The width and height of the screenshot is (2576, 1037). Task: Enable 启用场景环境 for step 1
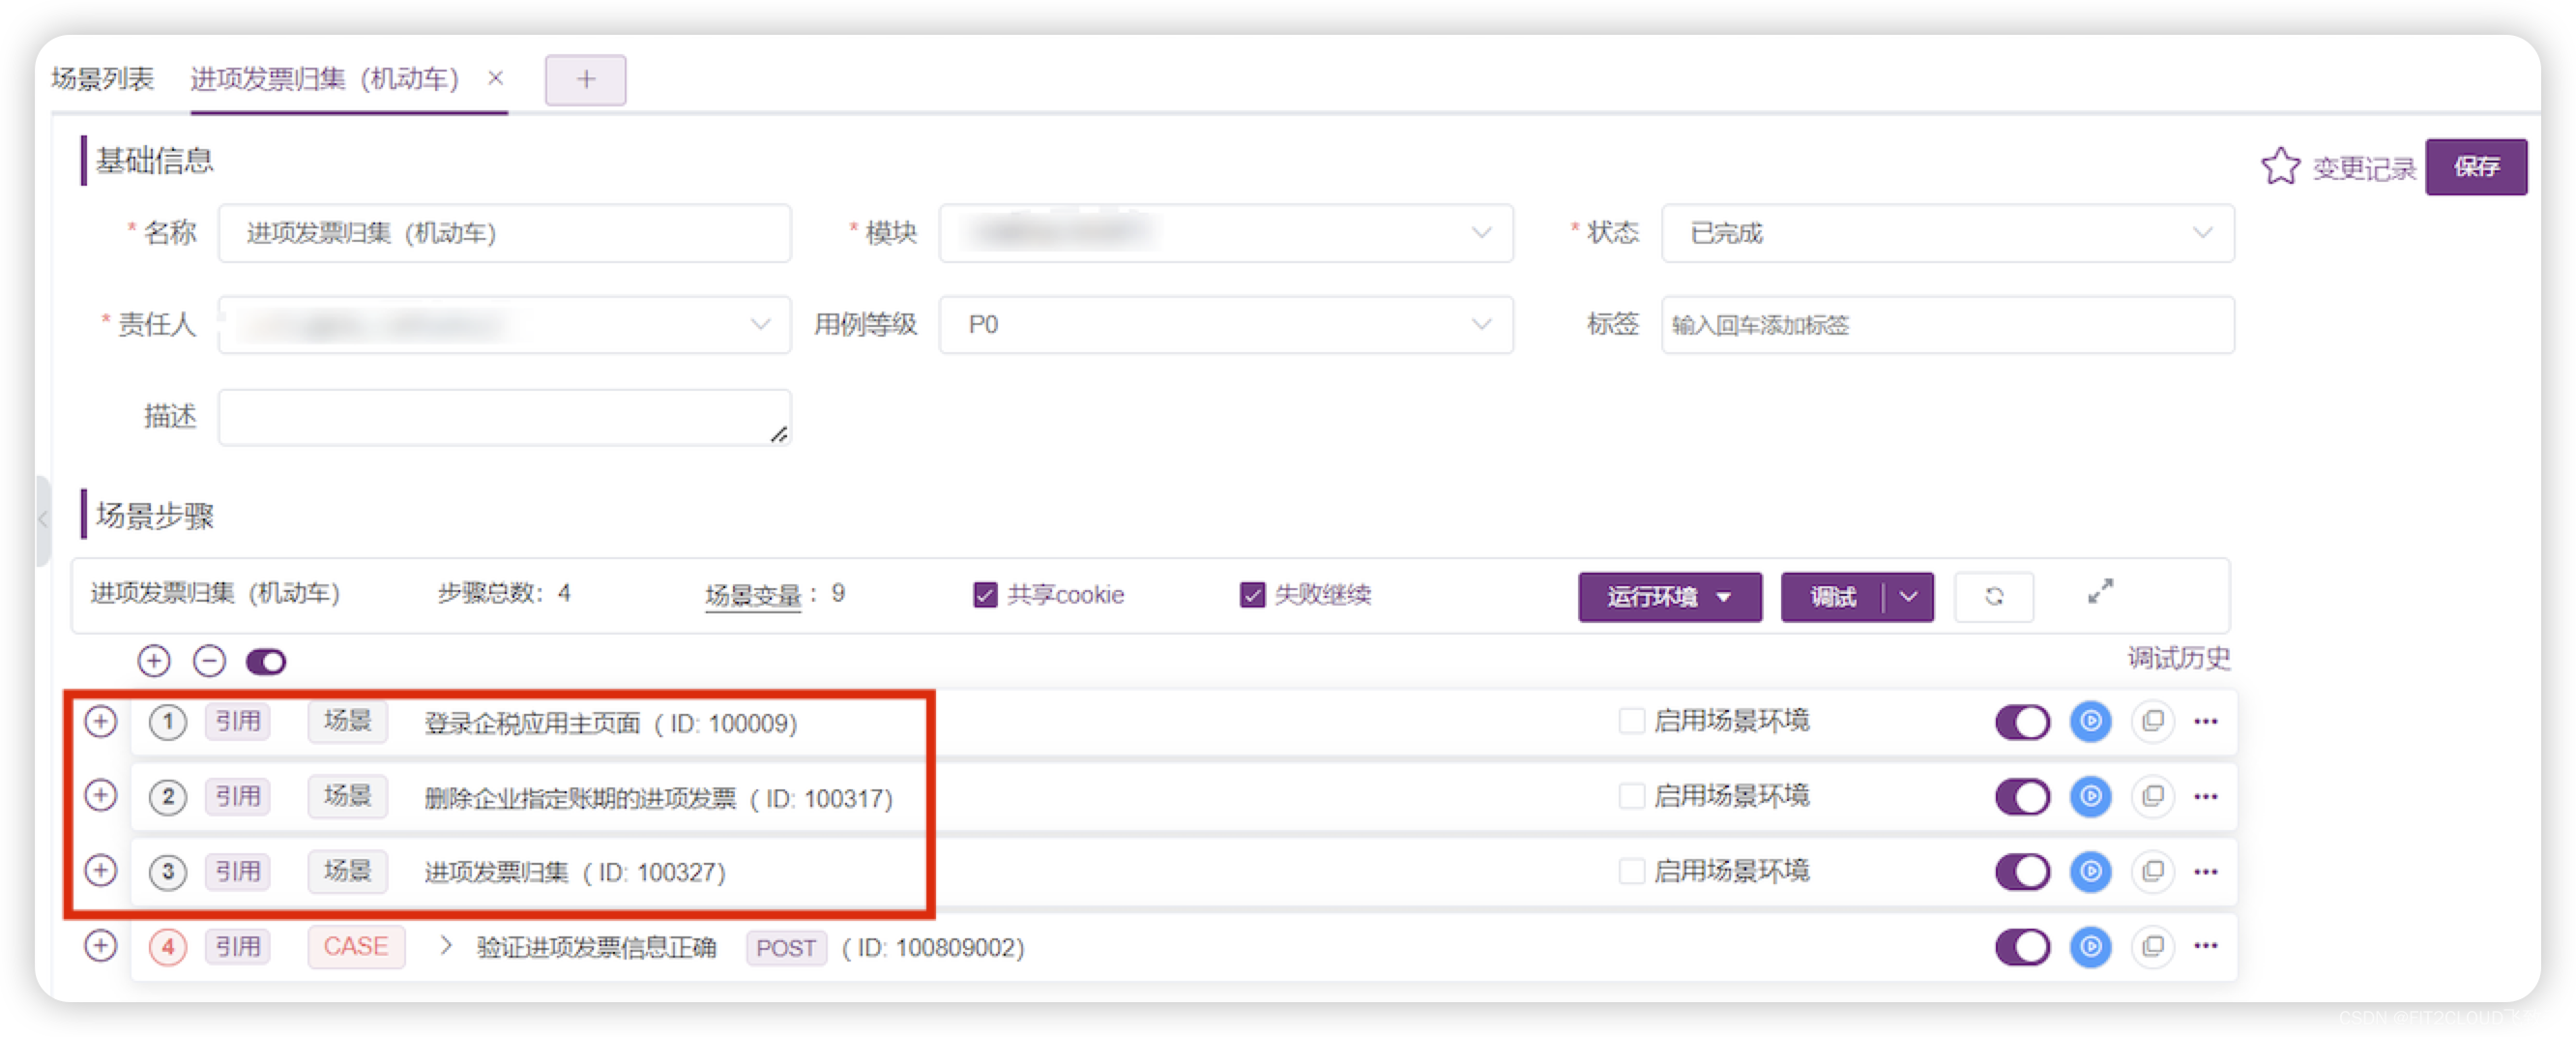pyautogui.click(x=1630, y=721)
